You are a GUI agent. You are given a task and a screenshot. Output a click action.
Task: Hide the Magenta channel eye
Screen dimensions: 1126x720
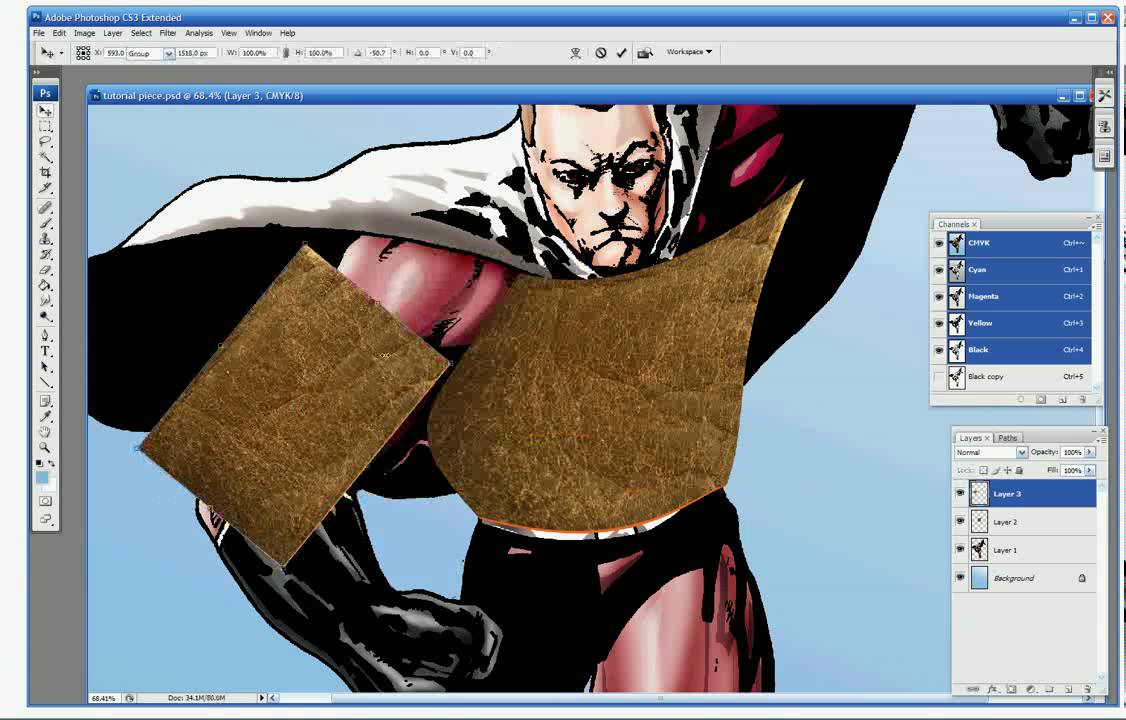[939, 297]
